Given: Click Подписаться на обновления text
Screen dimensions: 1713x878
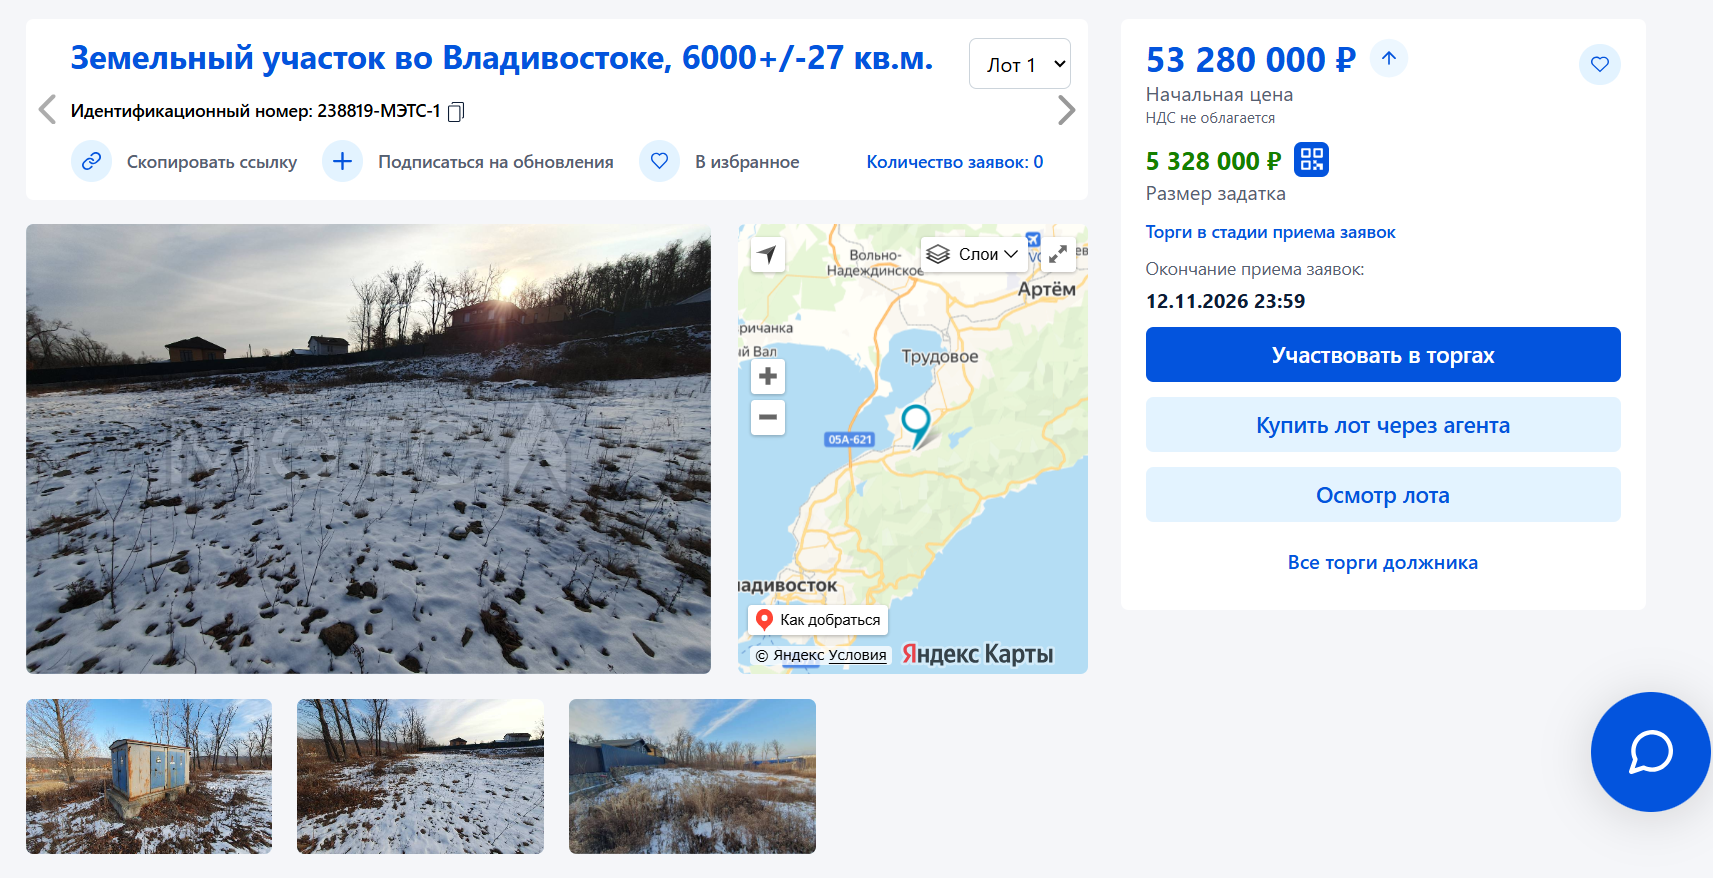Looking at the screenshot, I should [x=496, y=162].
